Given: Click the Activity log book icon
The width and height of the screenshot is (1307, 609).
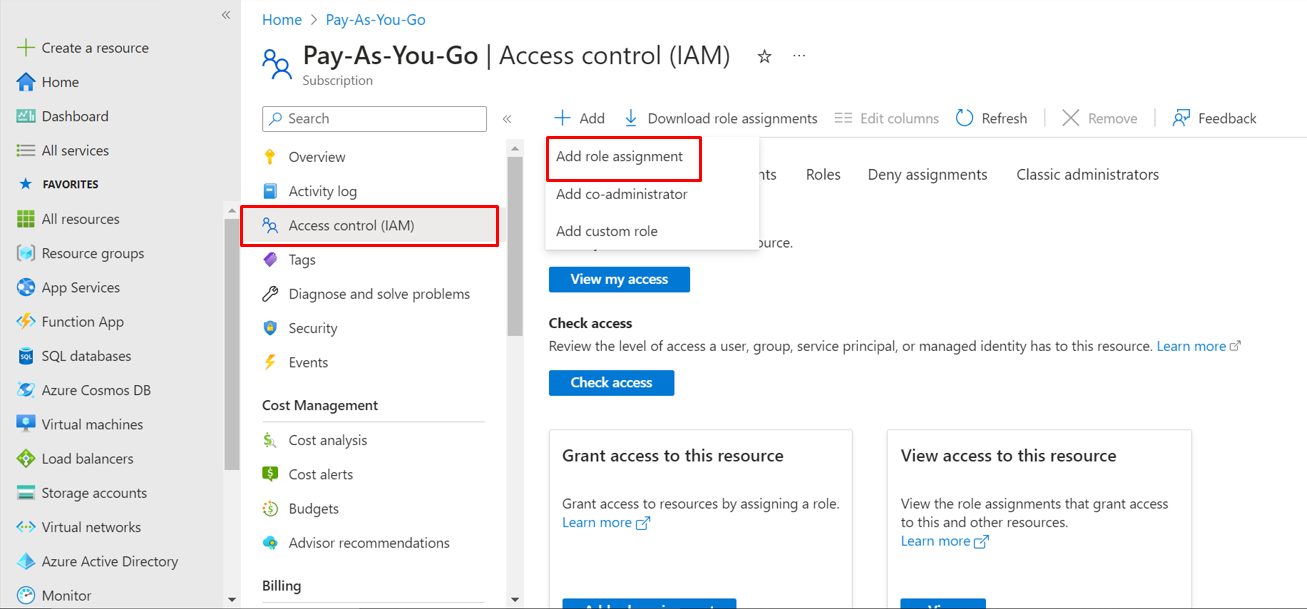Looking at the screenshot, I should coord(270,191).
